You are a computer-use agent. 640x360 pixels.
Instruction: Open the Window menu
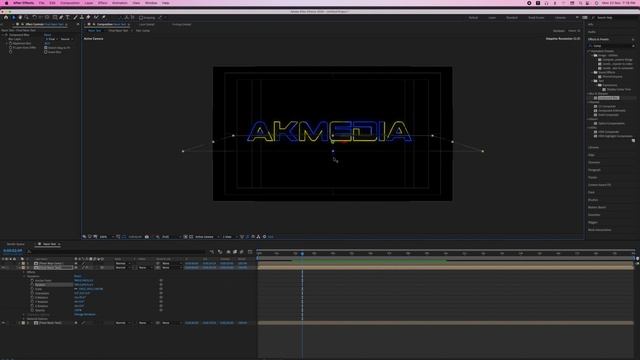pyautogui.click(x=151, y=3)
